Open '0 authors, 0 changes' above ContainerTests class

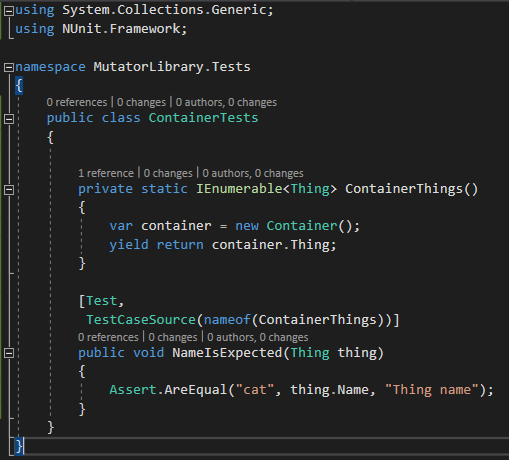[226, 102]
